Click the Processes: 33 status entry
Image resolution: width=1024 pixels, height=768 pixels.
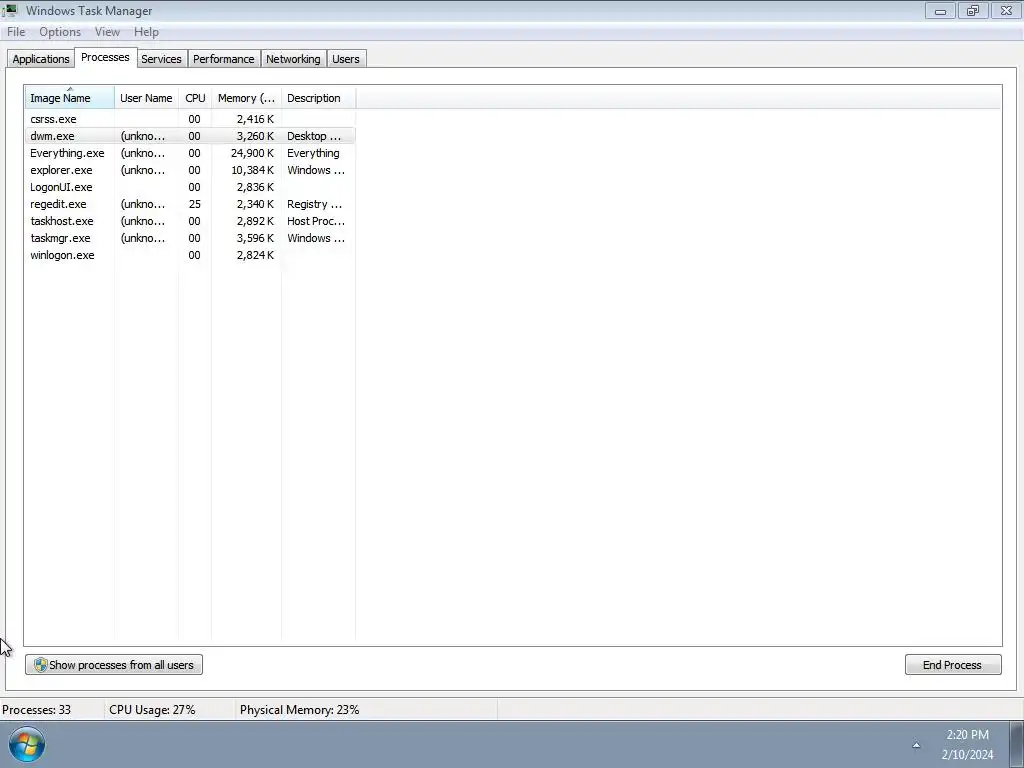point(37,710)
